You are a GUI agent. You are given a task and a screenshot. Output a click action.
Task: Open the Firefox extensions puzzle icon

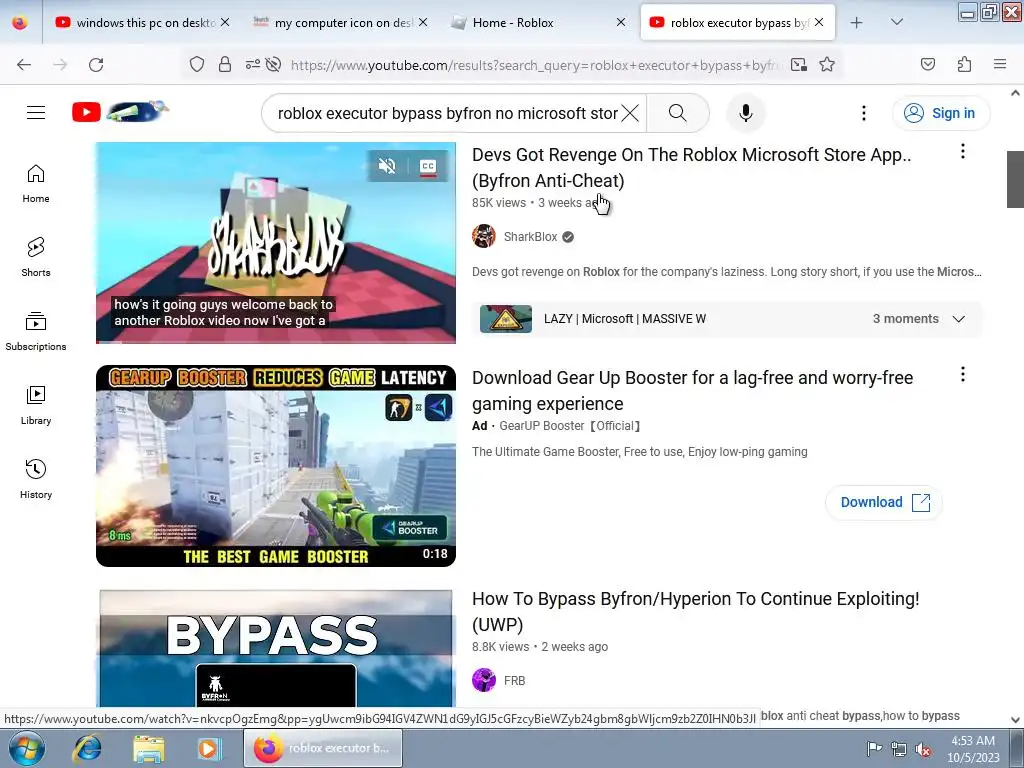tap(964, 64)
